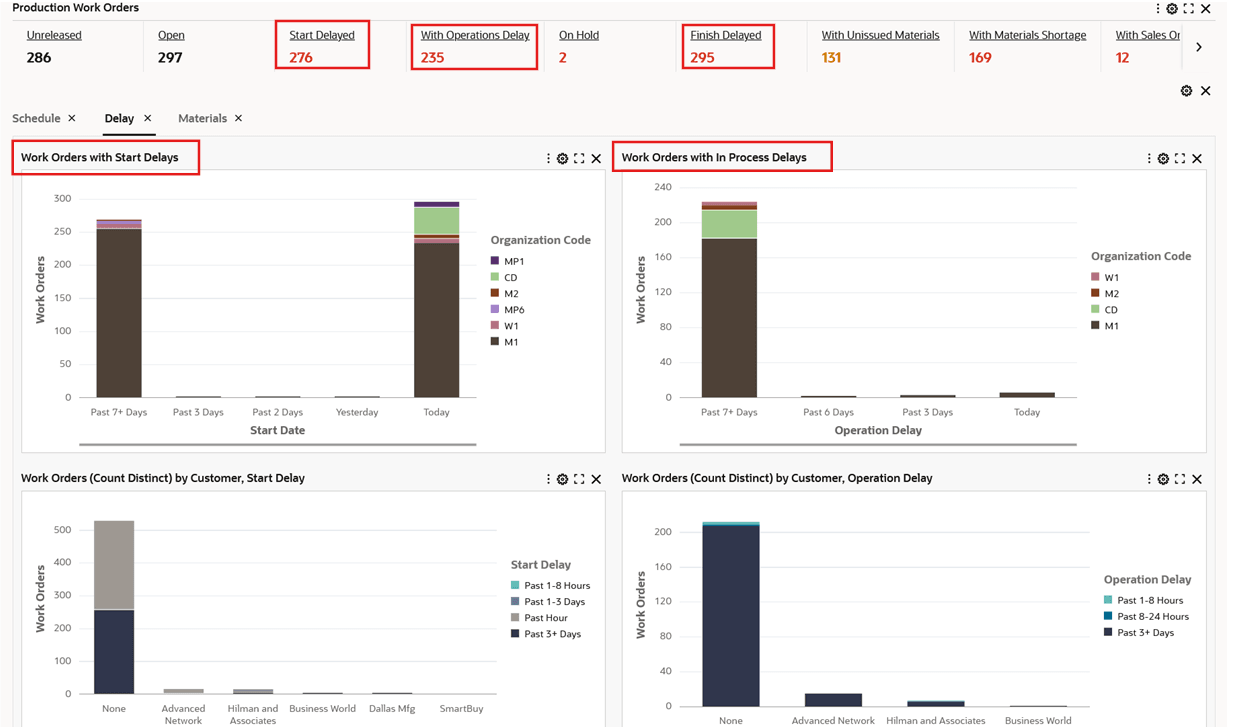Open settings gear above the tab row
This screenshot has height=727, width=1238.
1186,91
